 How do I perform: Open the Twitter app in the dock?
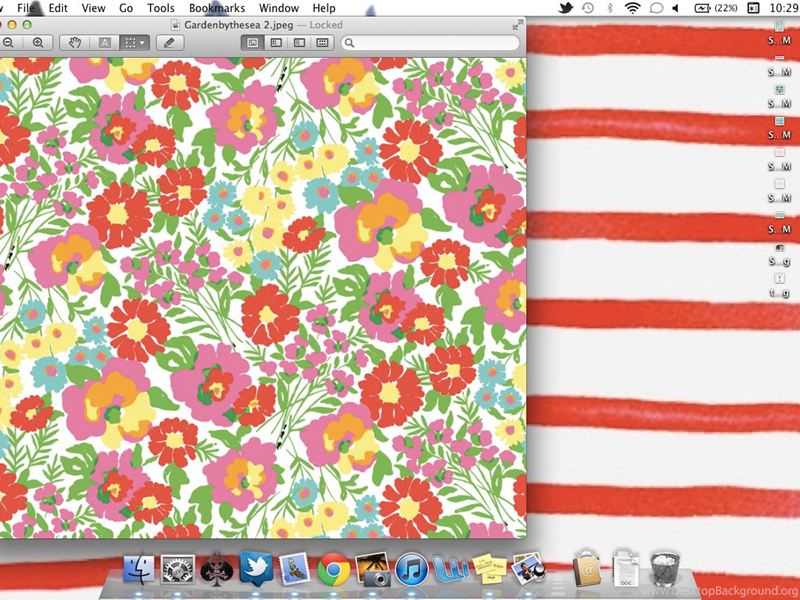[256, 570]
